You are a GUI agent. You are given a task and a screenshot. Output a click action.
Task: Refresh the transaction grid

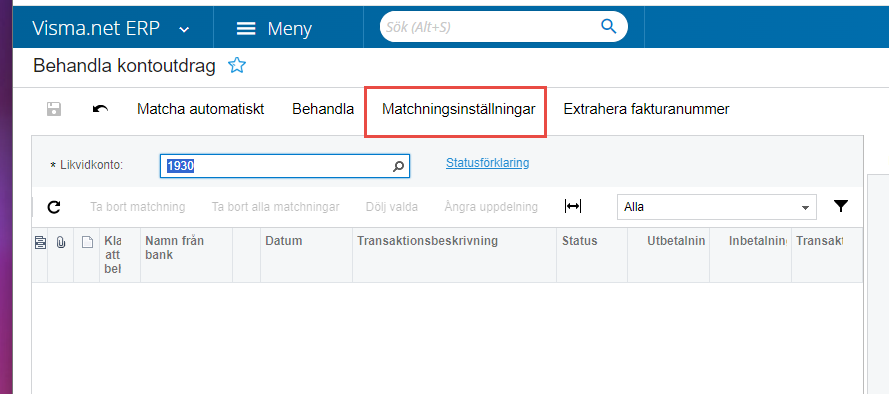pyautogui.click(x=54, y=207)
